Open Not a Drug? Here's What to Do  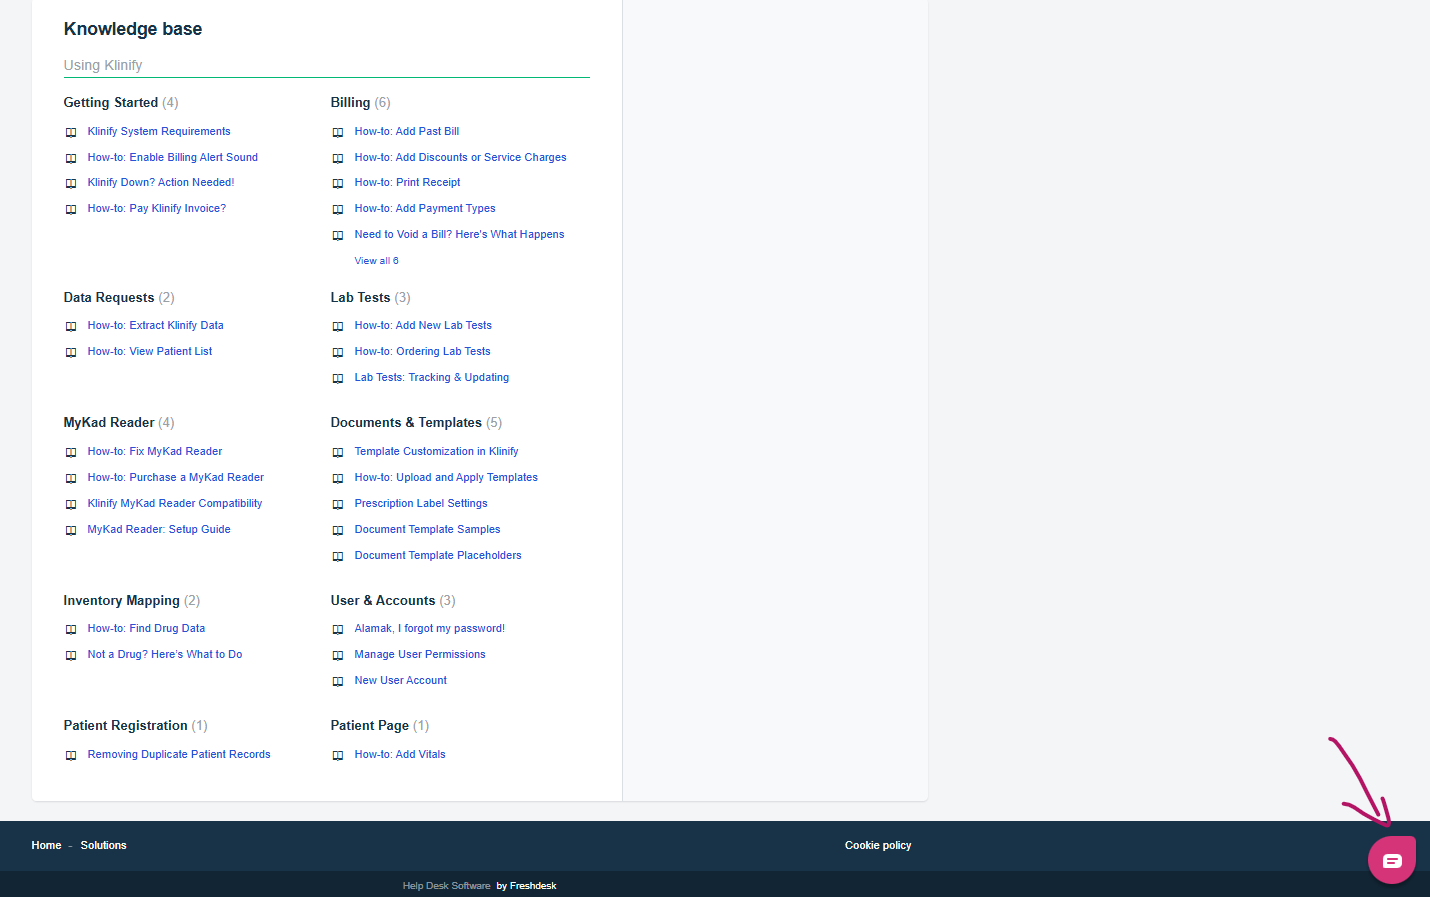coord(165,654)
